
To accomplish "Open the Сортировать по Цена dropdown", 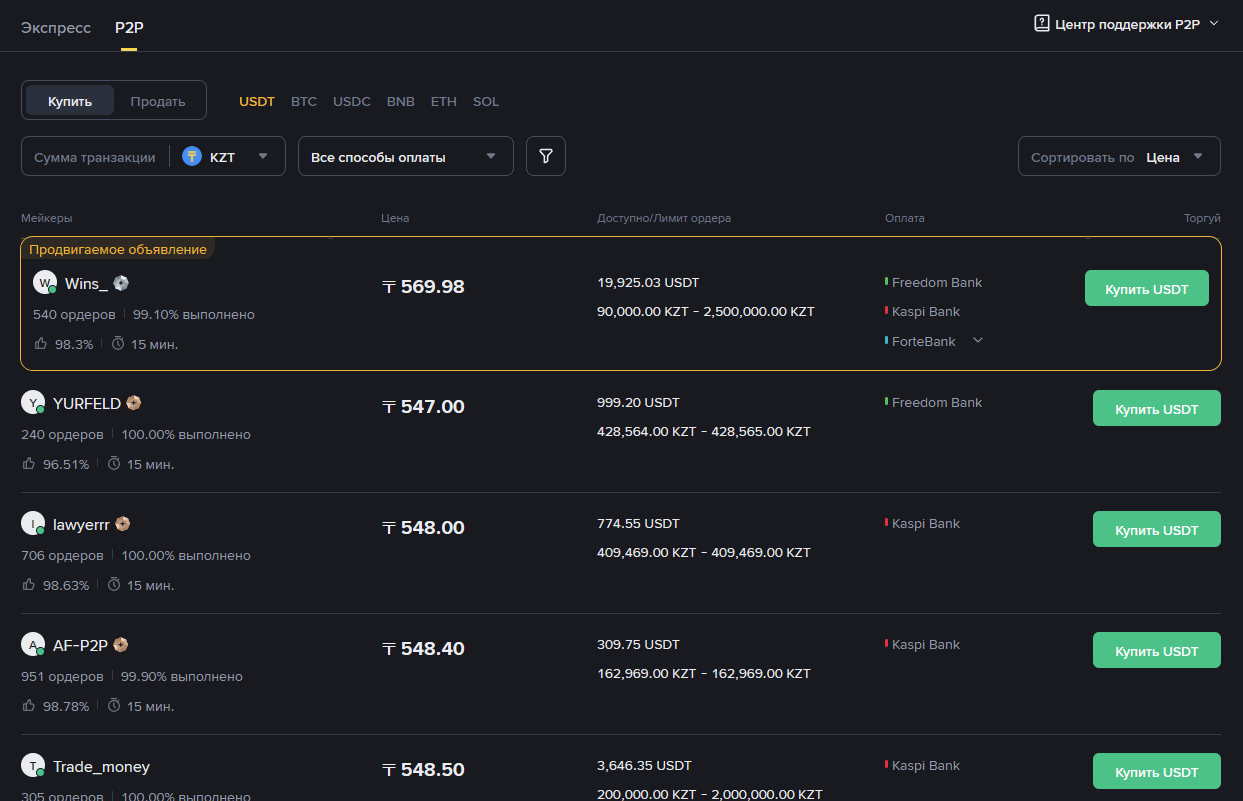I will (1118, 156).
